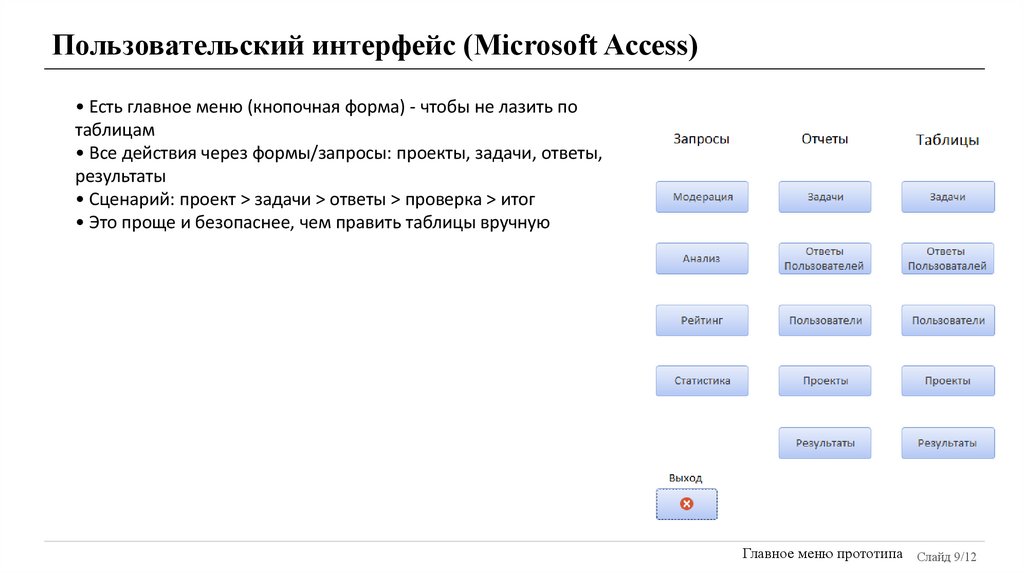The image size is (1024, 574).
Task: Open the Проекты table under Таблицы
Action: pyautogui.click(x=948, y=381)
